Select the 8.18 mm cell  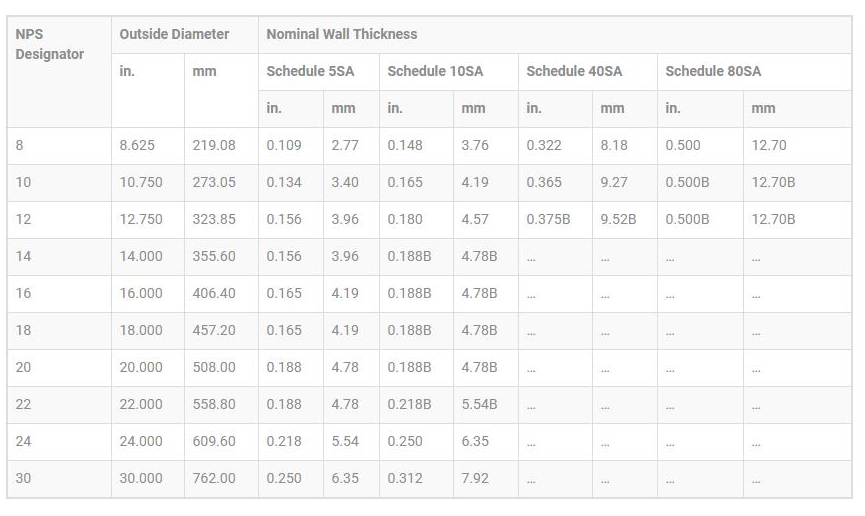coord(614,145)
